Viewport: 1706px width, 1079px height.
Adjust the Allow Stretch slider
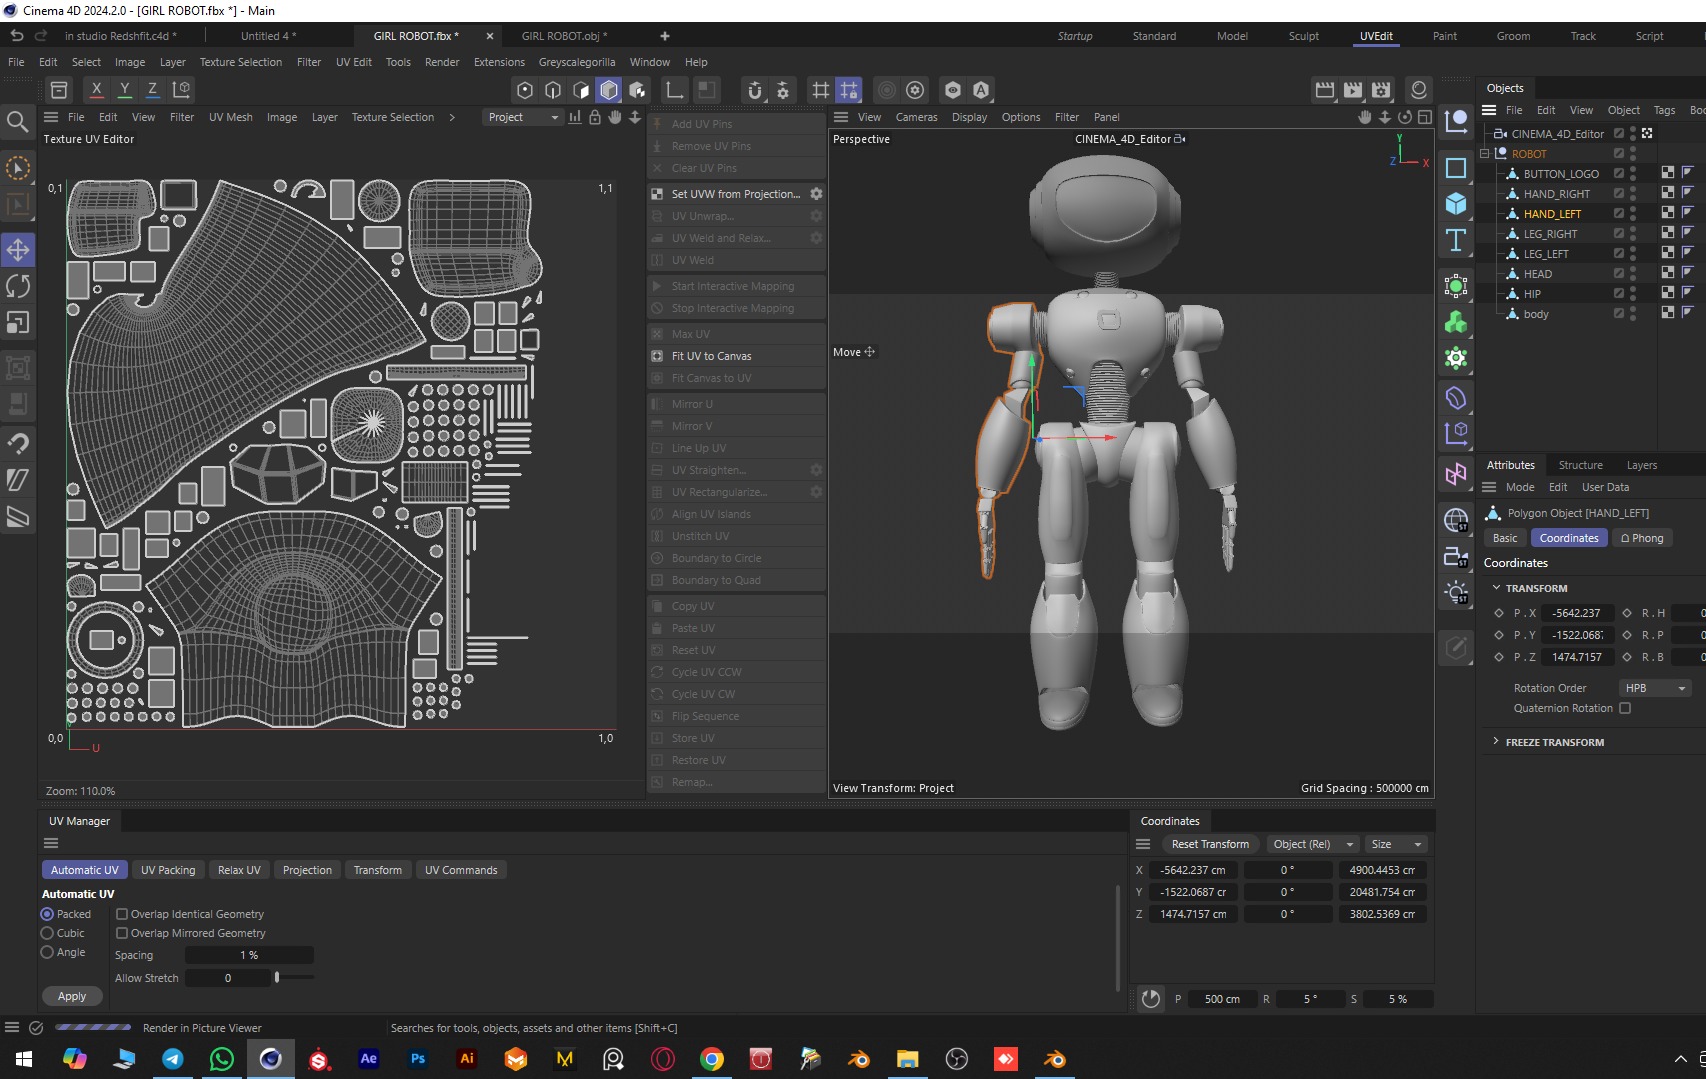pos(278,978)
